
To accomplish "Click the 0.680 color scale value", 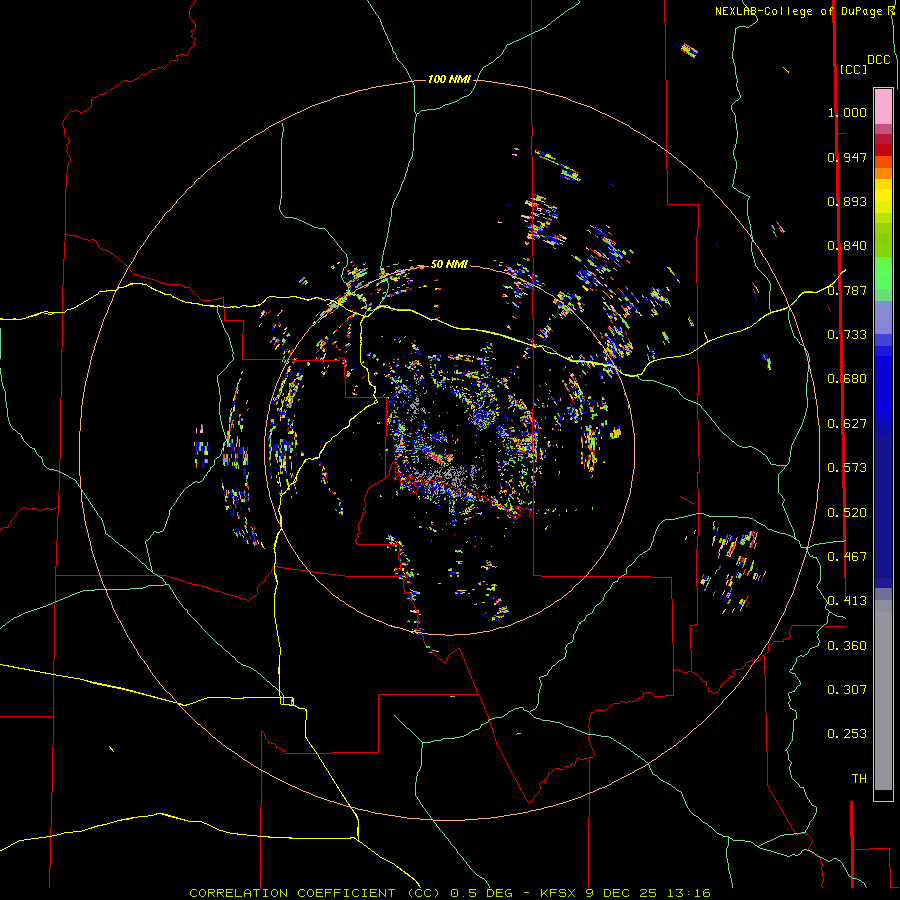I will click(847, 379).
